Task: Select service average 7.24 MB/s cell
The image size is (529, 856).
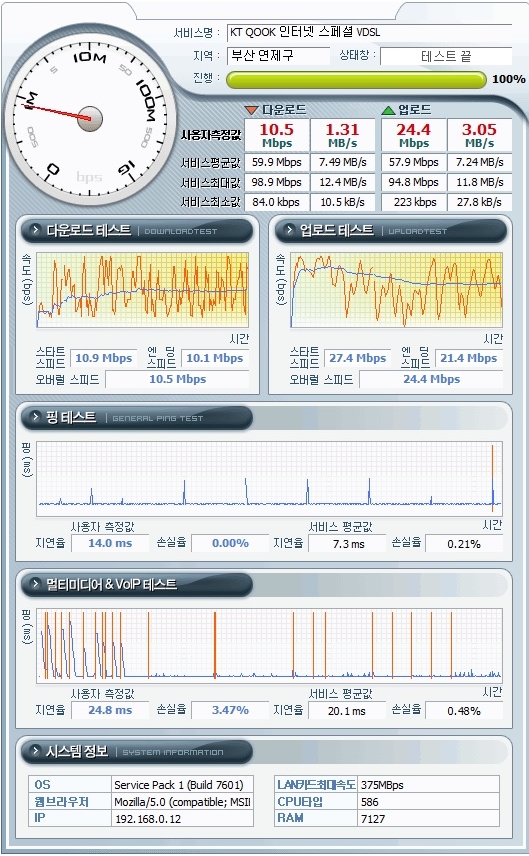Action: coord(479,162)
